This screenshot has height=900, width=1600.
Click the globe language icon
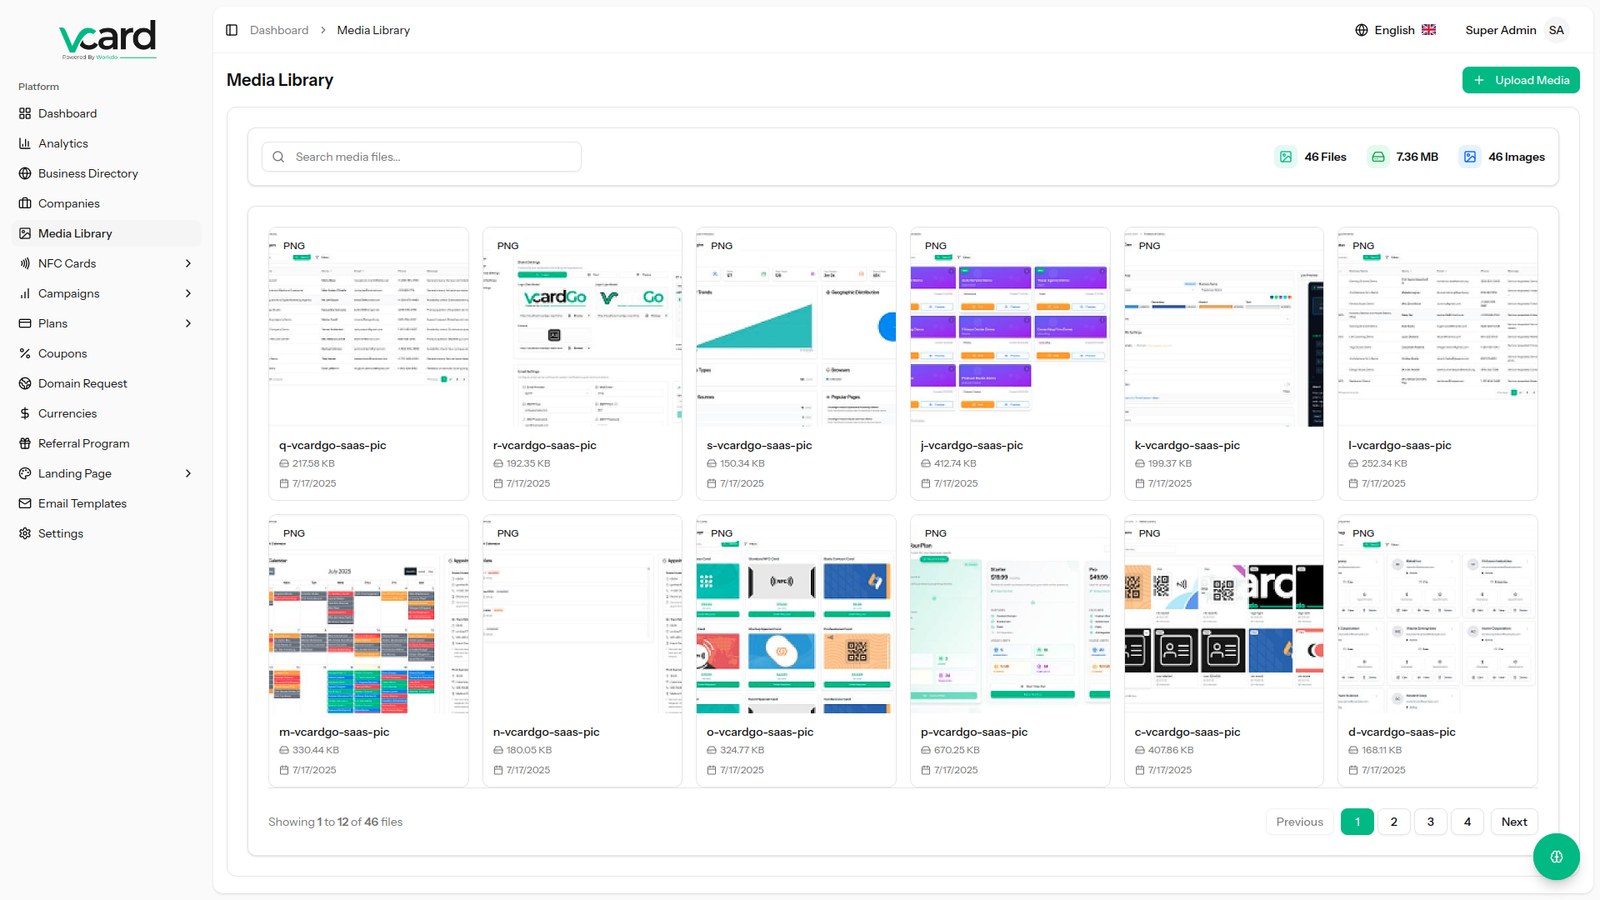point(1361,30)
